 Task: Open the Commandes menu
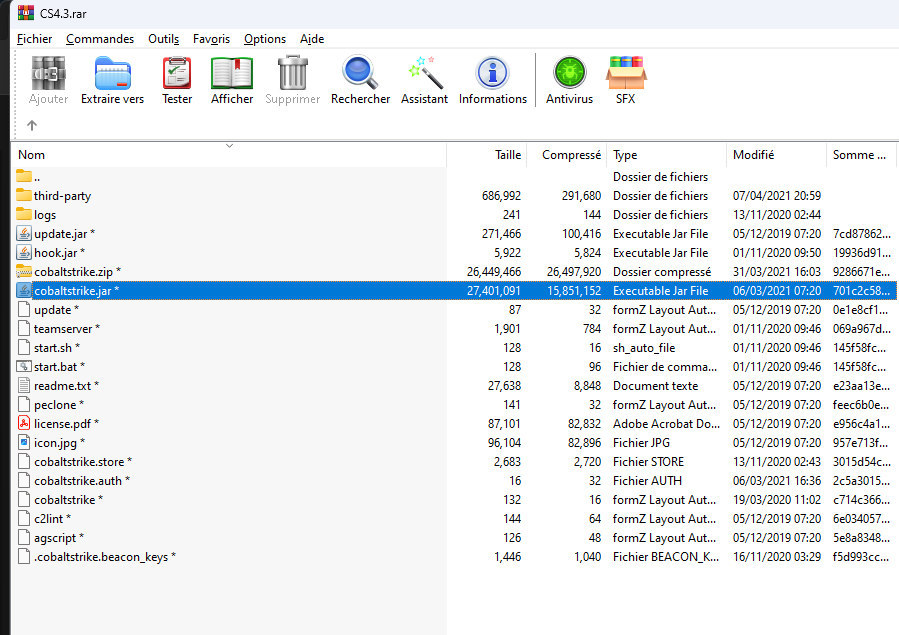pos(100,39)
